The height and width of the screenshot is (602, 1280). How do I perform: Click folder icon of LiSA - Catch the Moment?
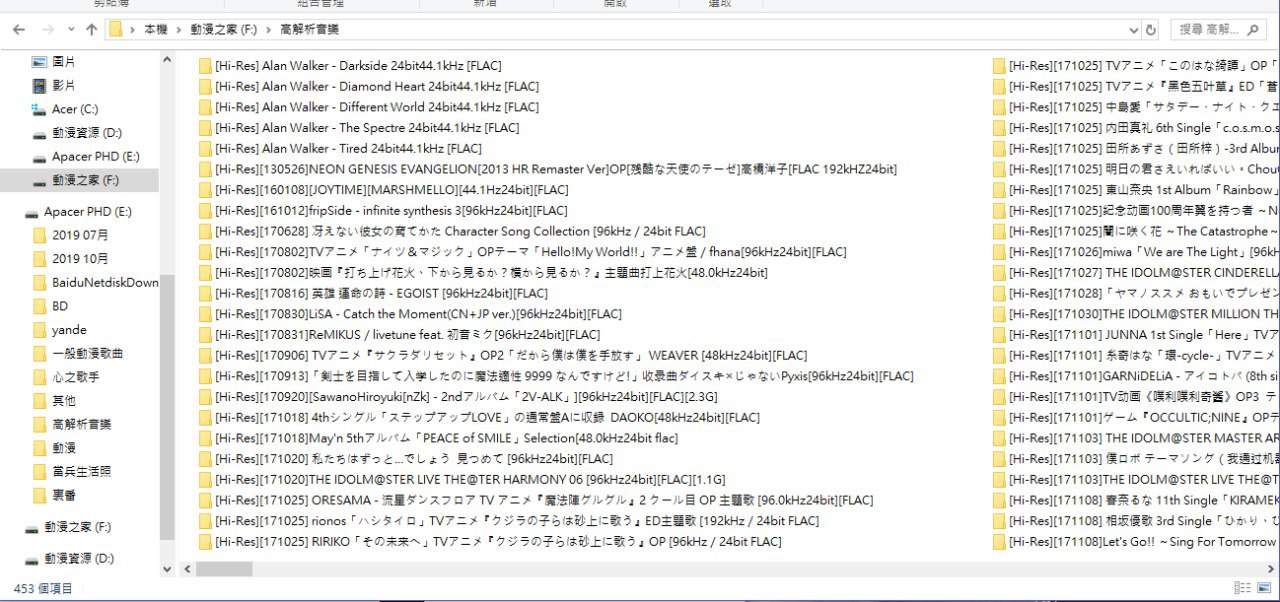click(205, 314)
